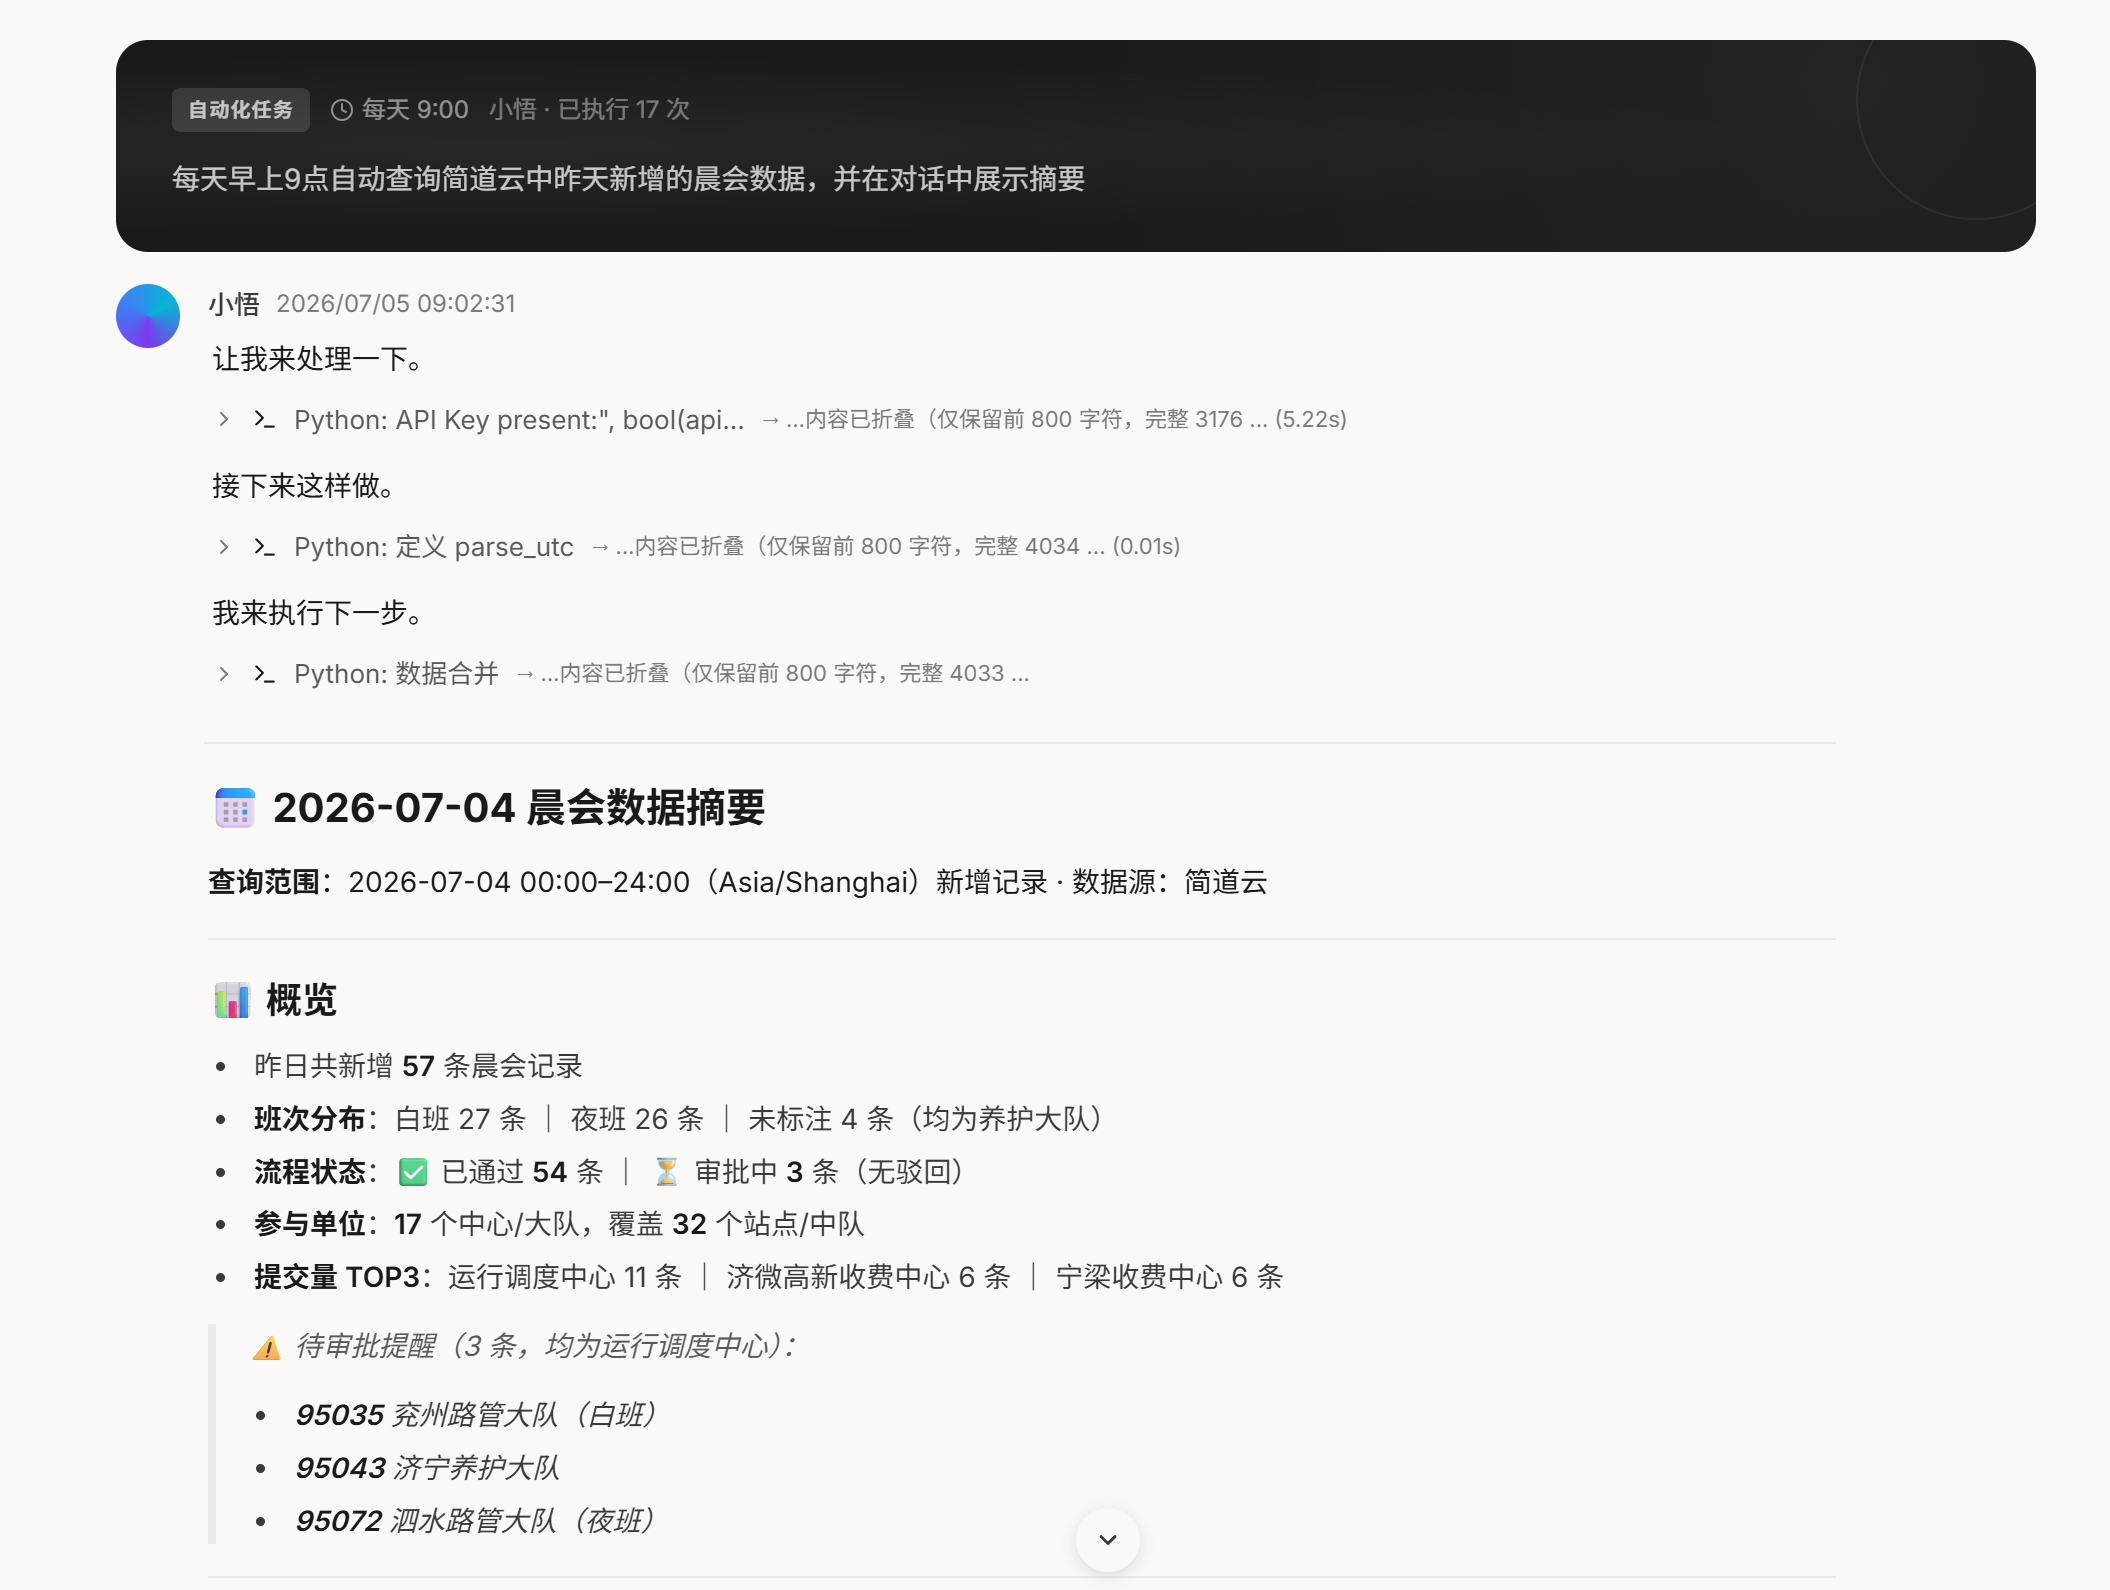Click the scroll-to-bottom chevron button
The width and height of the screenshot is (2110, 1590).
pyautogui.click(x=1108, y=1540)
